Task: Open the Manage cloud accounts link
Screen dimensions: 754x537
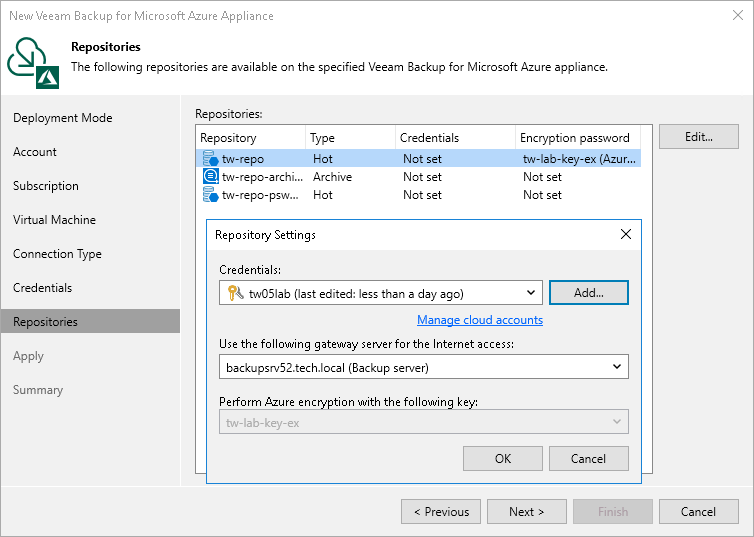Action: (x=480, y=320)
